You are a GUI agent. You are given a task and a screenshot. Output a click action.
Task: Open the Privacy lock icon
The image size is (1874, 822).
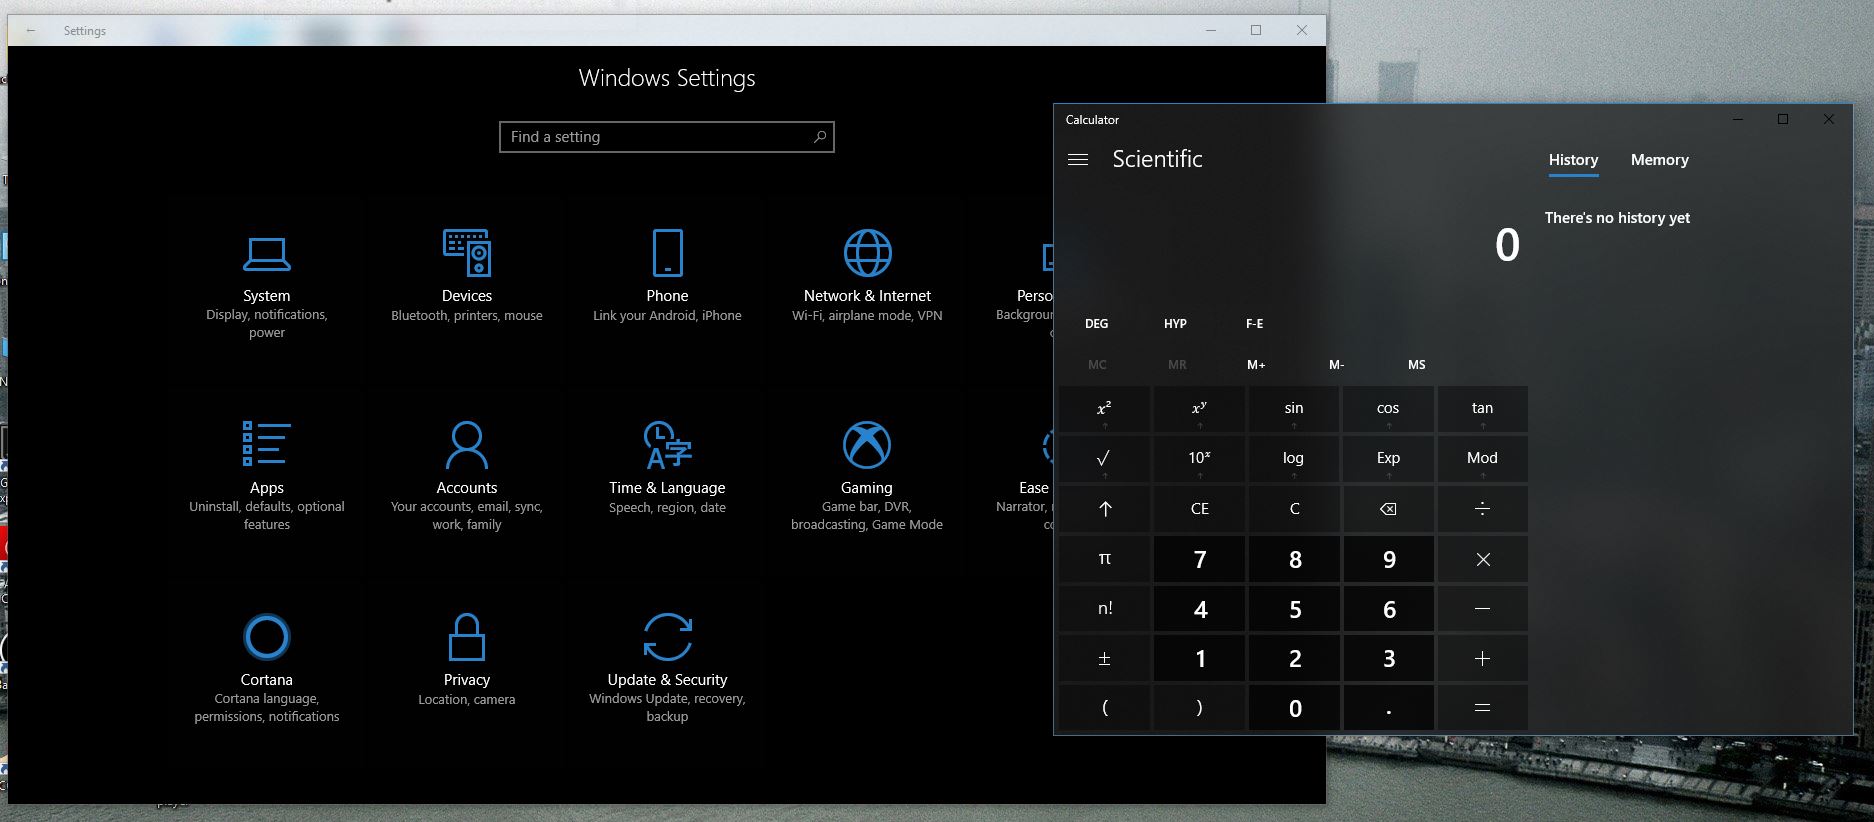[x=466, y=637]
